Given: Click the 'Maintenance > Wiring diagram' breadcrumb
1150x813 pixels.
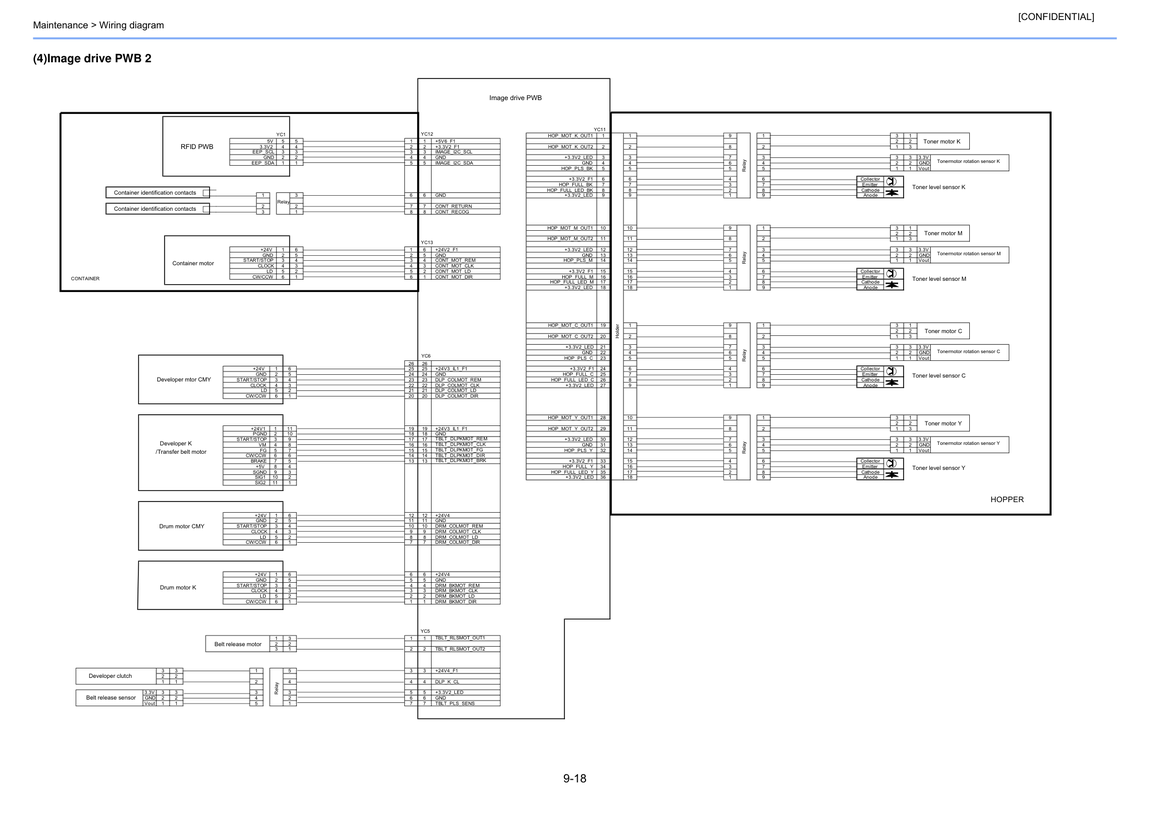Looking at the screenshot, I should 98,25.
